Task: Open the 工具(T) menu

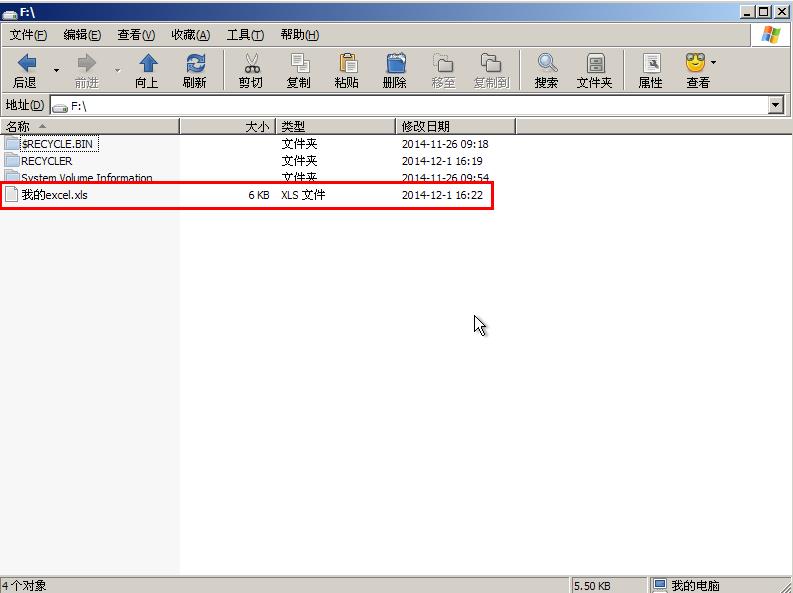Action: click(245, 35)
